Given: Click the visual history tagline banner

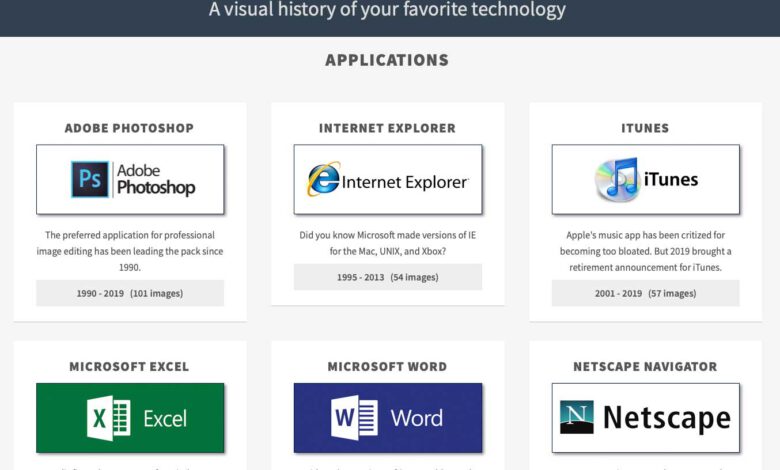Looking at the screenshot, I should click(x=387, y=11).
